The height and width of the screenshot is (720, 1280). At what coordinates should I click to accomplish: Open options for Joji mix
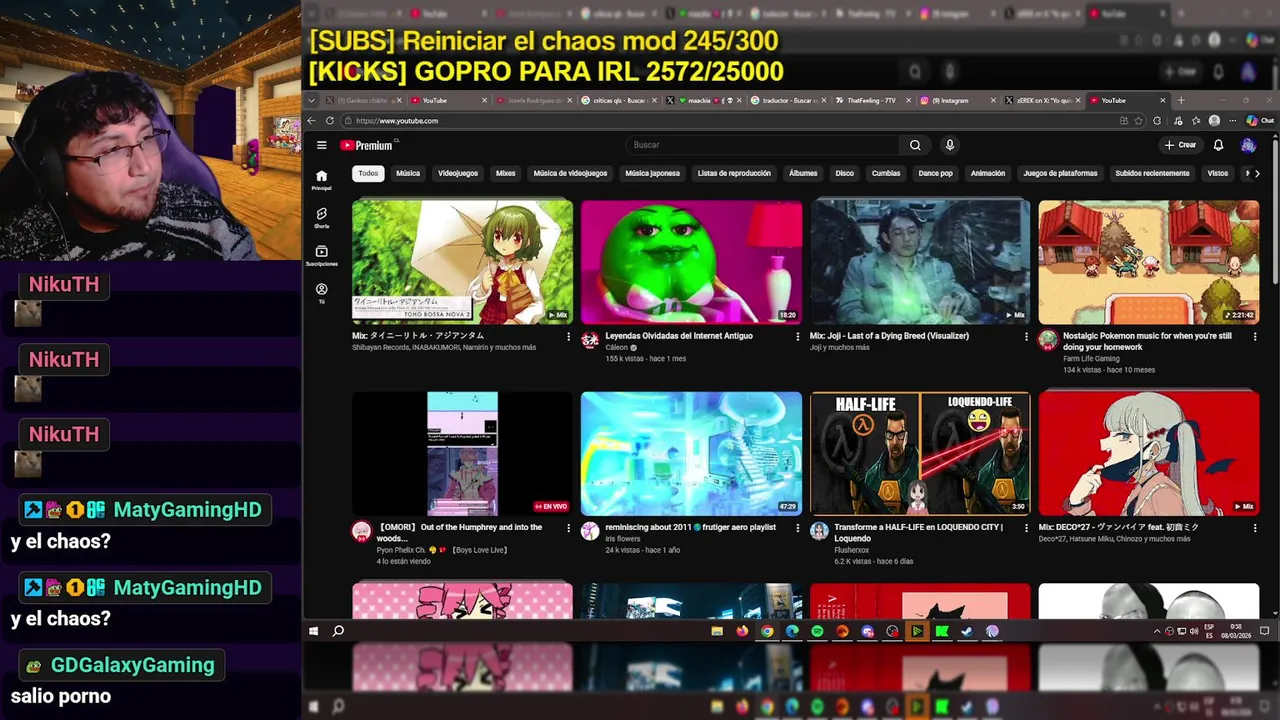tap(1026, 337)
